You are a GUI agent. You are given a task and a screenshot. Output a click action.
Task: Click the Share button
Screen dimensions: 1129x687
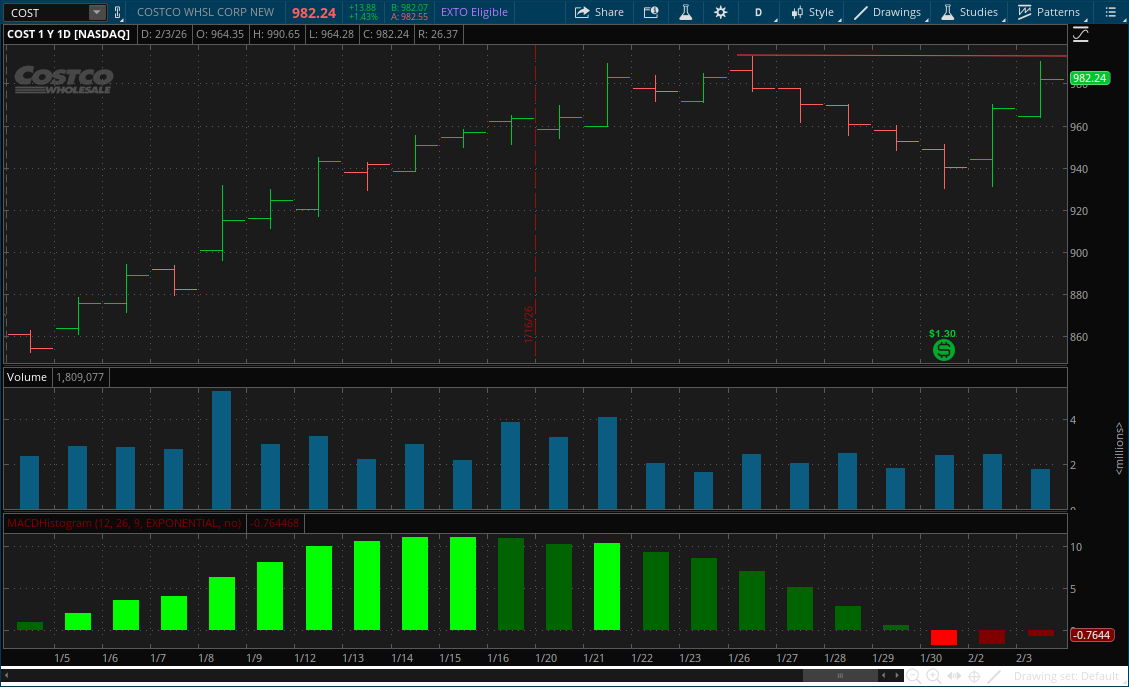599,12
